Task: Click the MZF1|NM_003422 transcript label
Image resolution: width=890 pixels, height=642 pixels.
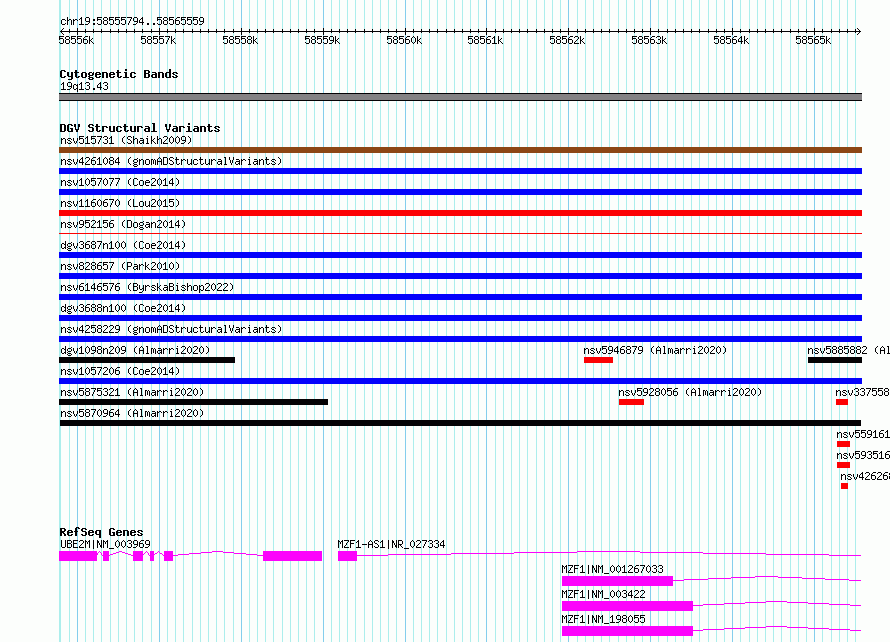Action: (603, 594)
